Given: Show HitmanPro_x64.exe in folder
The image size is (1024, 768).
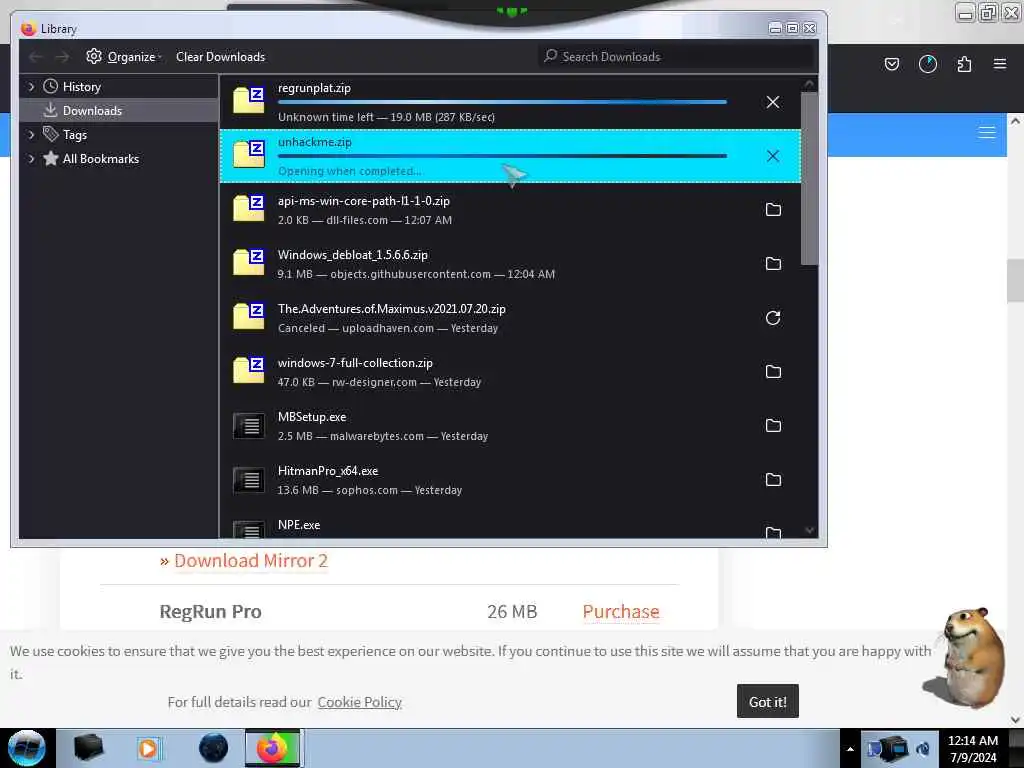Looking at the screenshot, I should [773, 480].
